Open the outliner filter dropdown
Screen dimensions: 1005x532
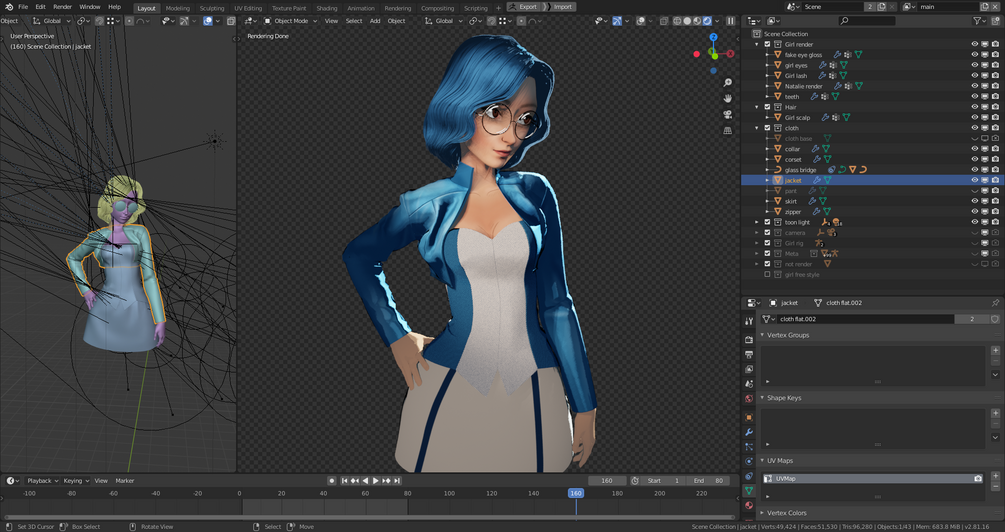pyautogui.click(x=979, y=21)
